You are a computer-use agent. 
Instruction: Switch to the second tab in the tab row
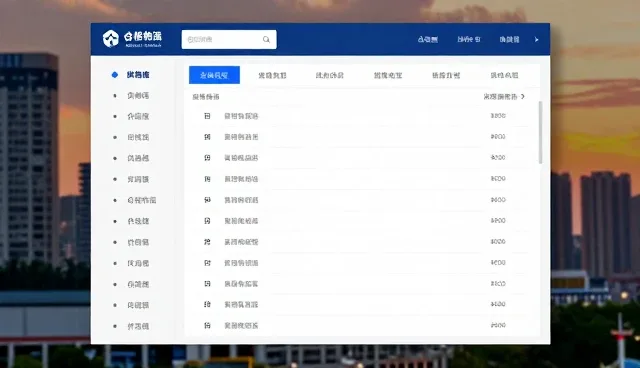[272, 75]
